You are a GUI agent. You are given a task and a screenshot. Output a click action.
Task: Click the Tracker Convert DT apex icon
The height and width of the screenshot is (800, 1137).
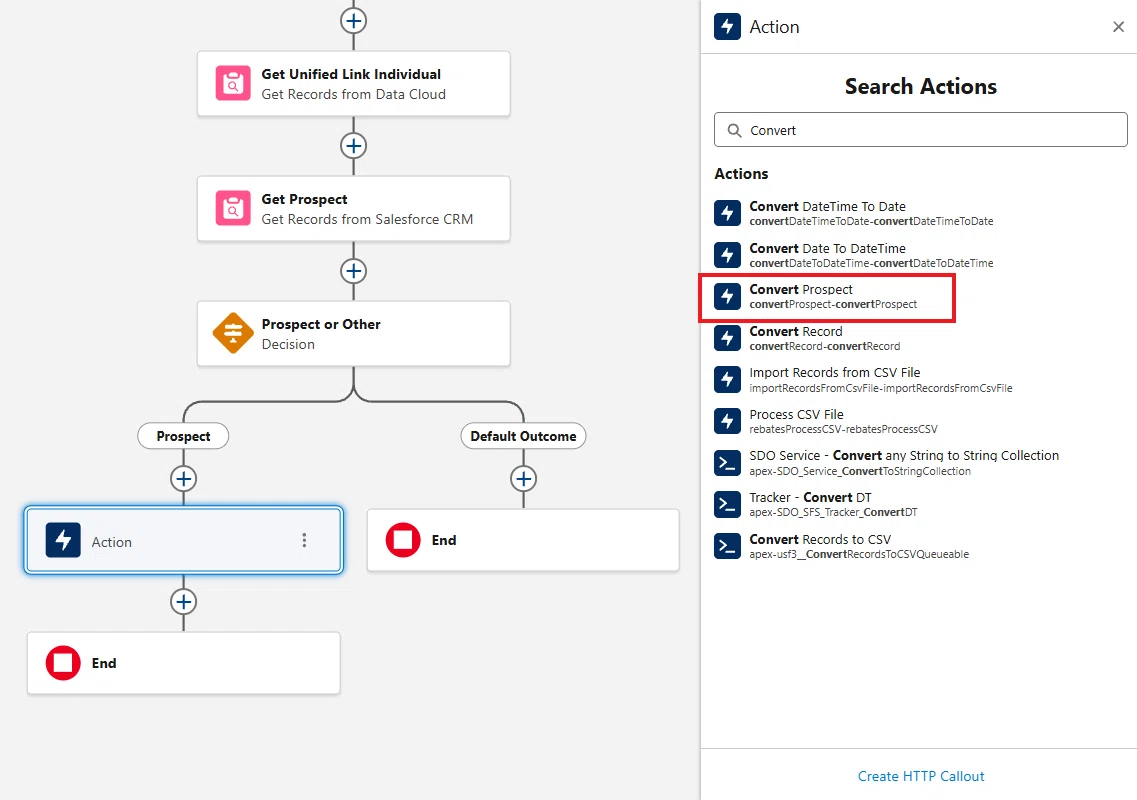(x=727, y=504)
